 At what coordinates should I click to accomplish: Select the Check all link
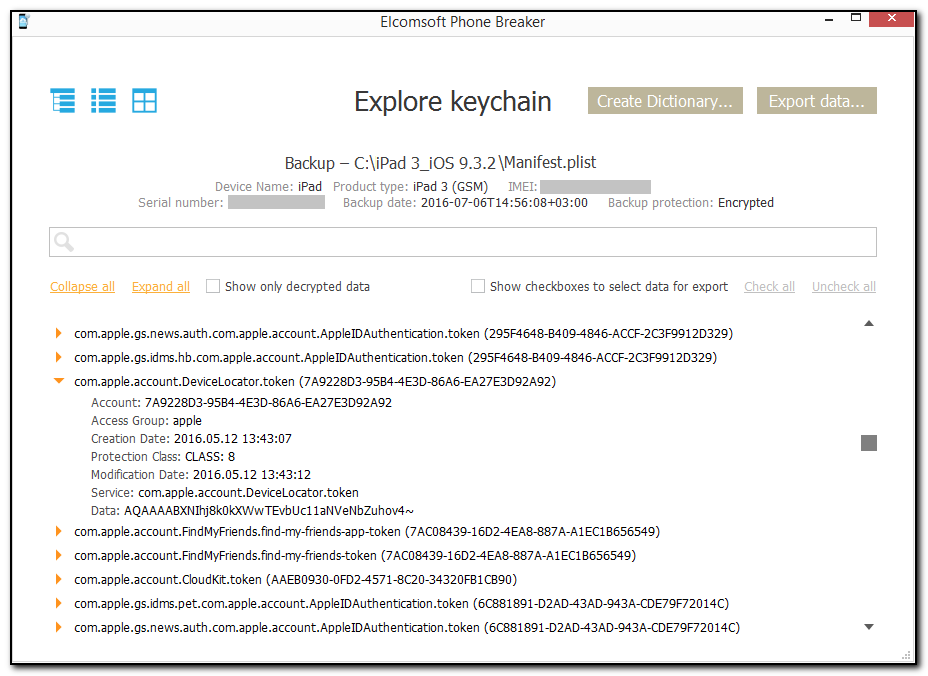tap(769, 286)
